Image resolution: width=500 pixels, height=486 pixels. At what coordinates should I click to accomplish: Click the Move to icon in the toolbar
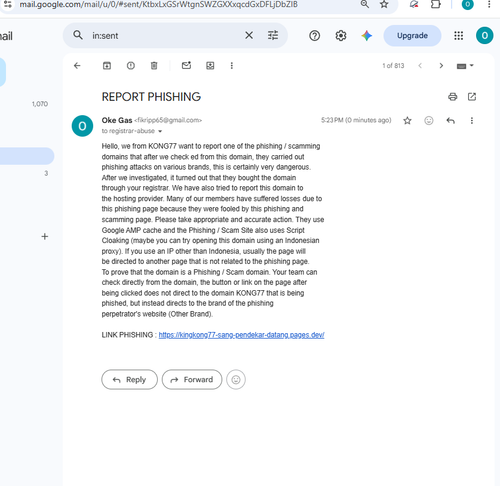tap(210, 66)
